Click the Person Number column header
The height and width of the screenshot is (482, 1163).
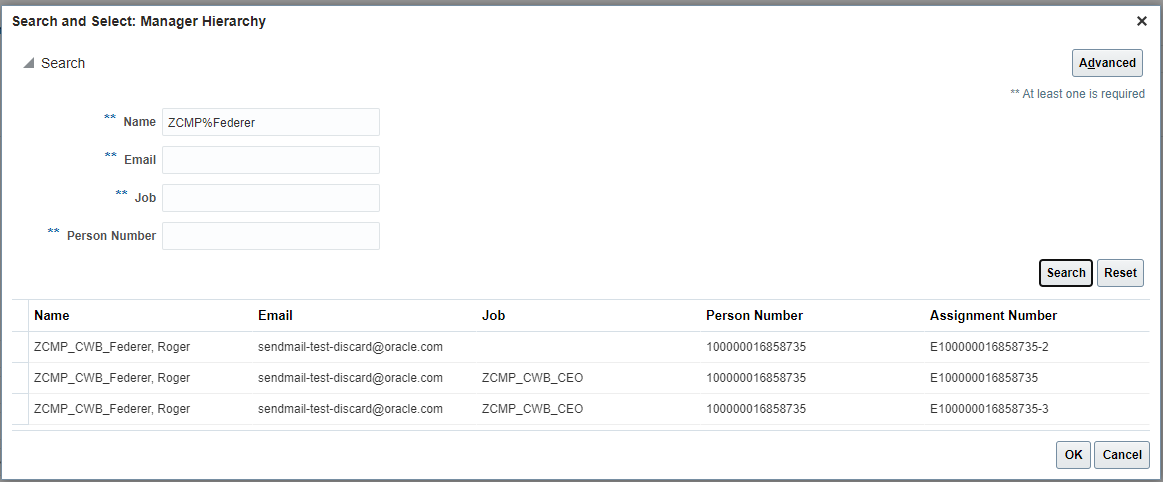pyautogui.click(x=754, y=315)
